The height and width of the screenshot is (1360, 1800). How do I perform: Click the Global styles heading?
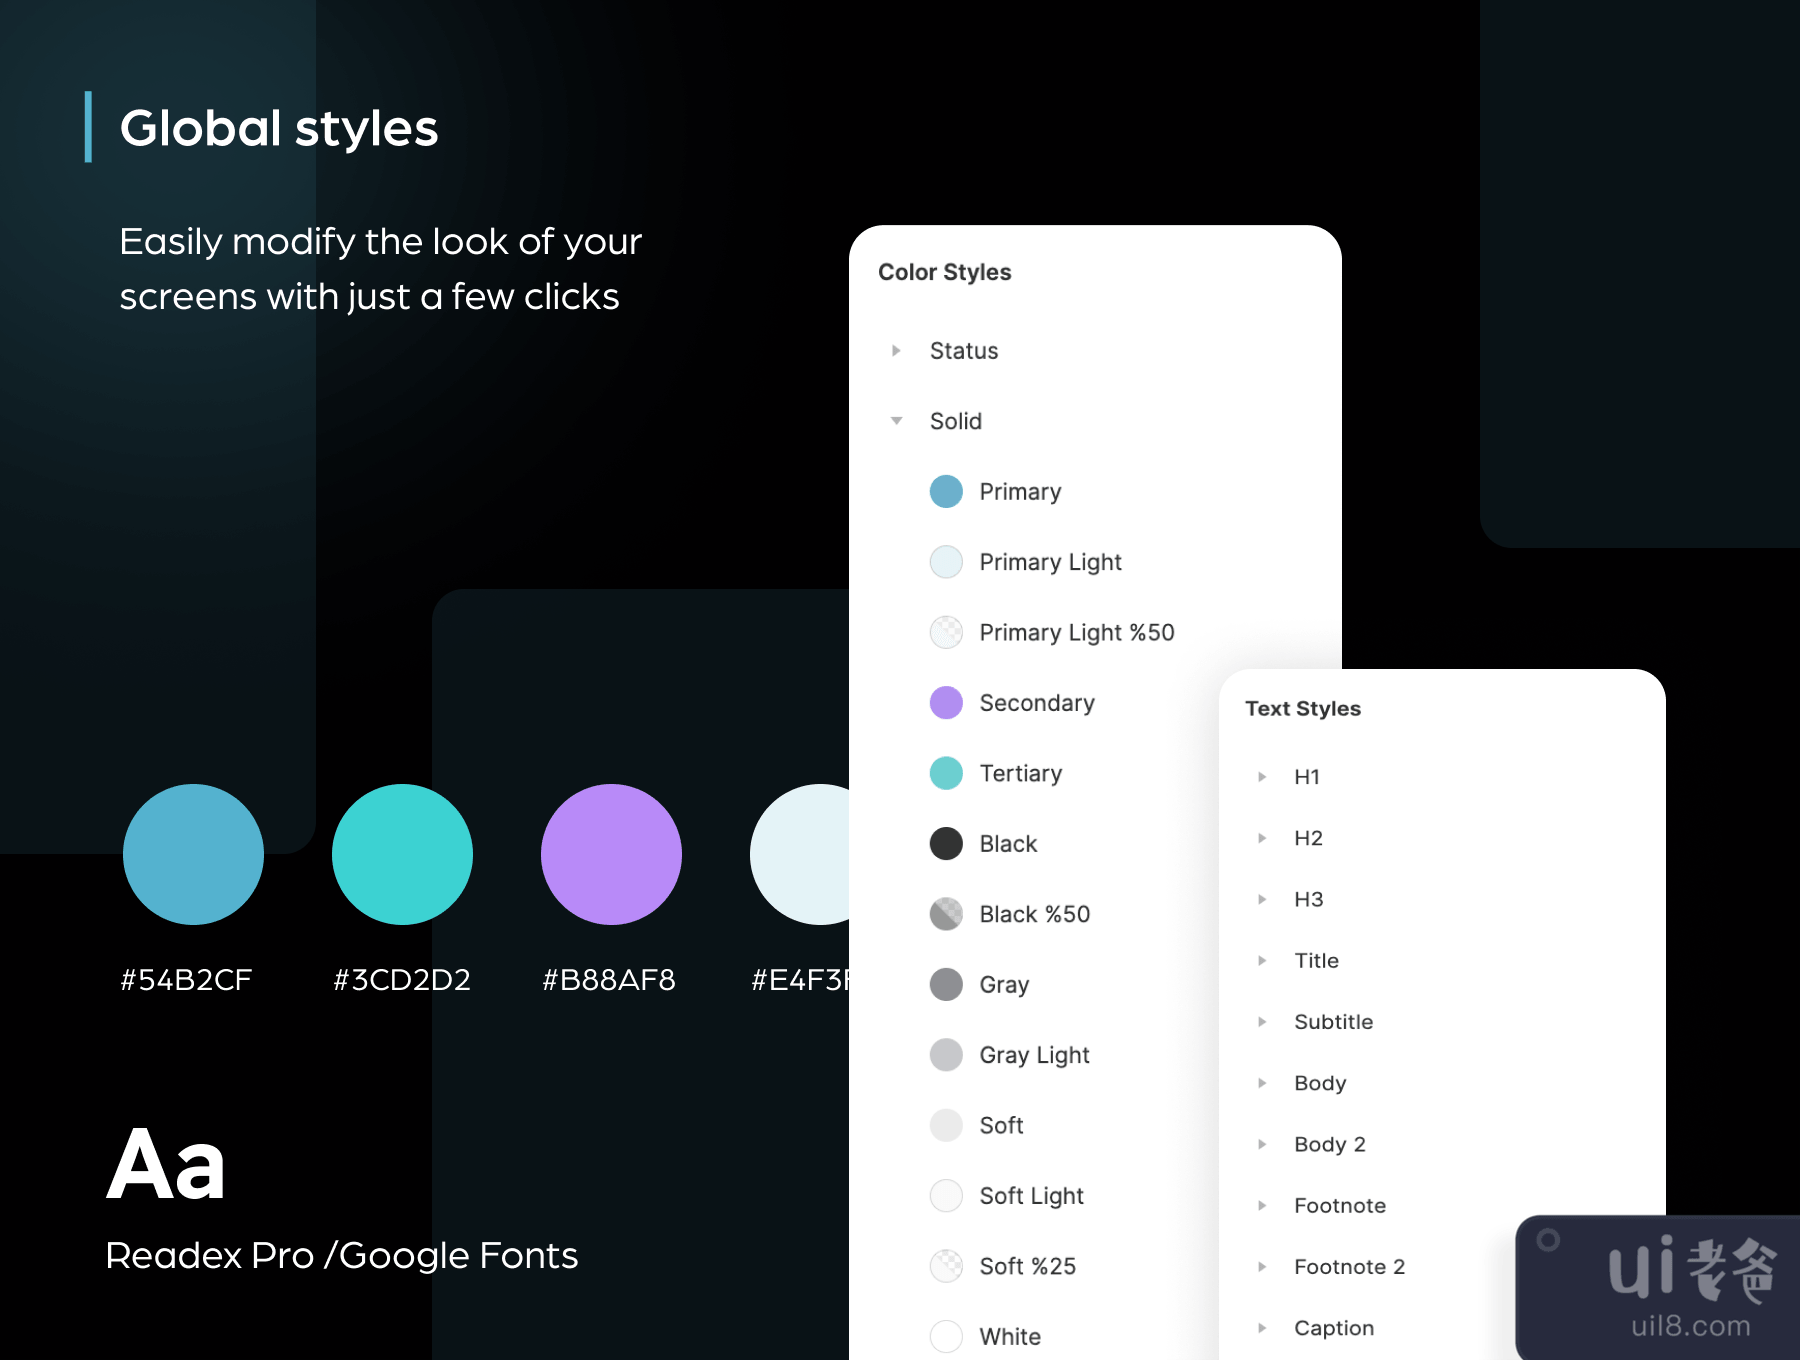click(279, 128)
